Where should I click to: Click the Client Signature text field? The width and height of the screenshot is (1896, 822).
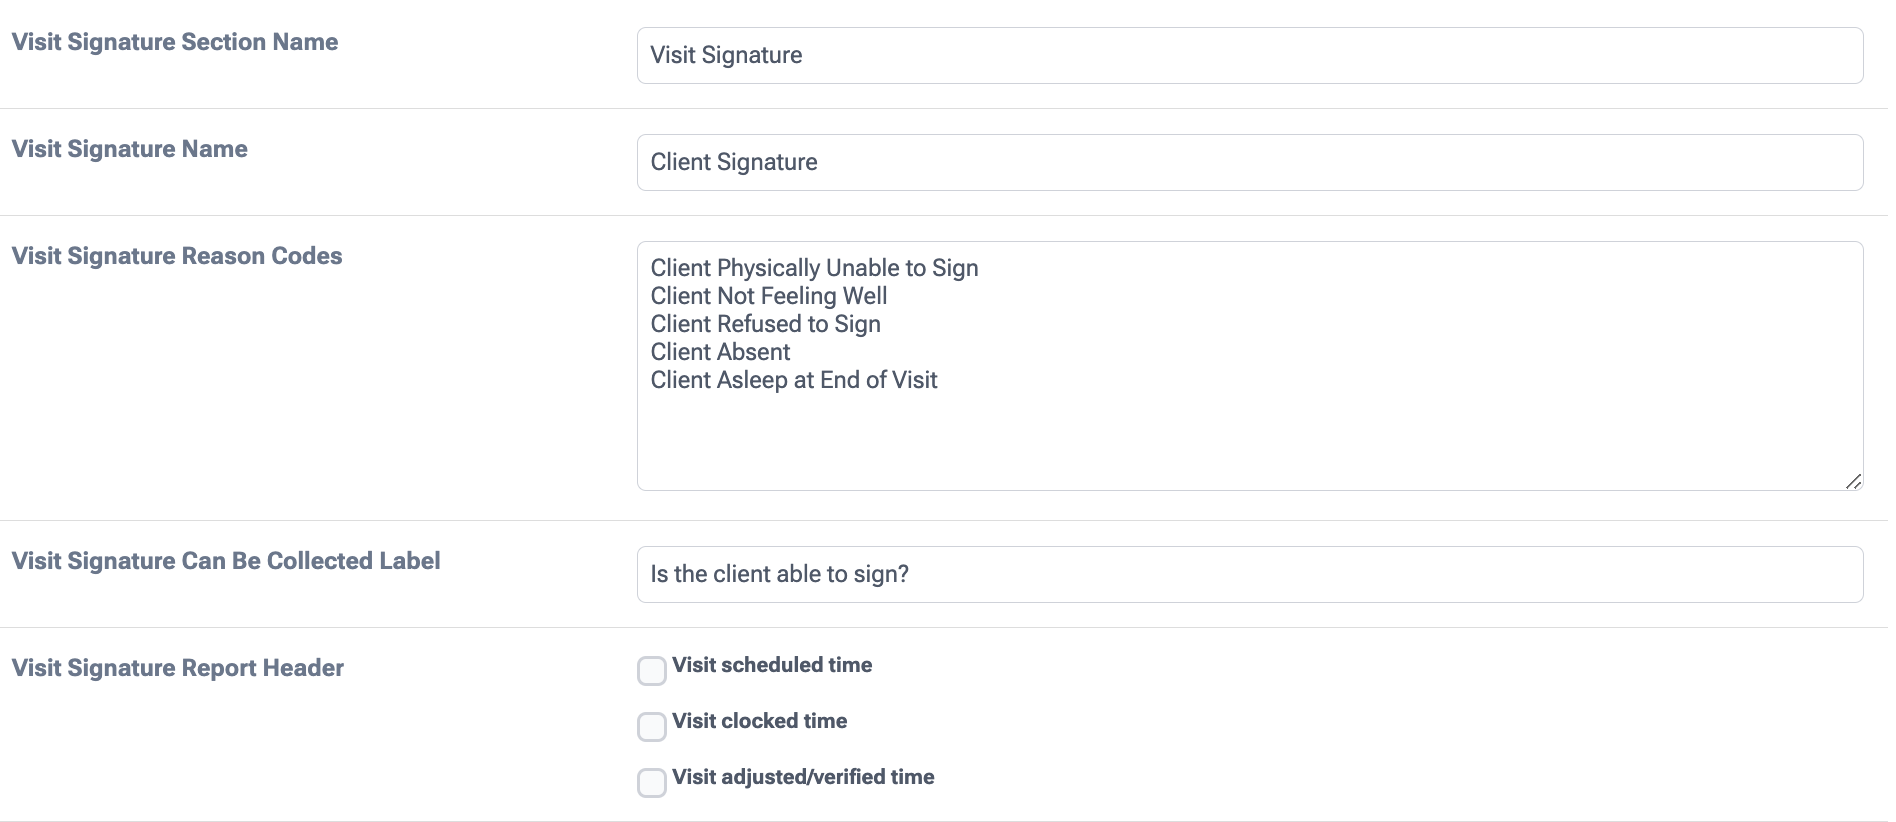click(x=1249, y=163)
